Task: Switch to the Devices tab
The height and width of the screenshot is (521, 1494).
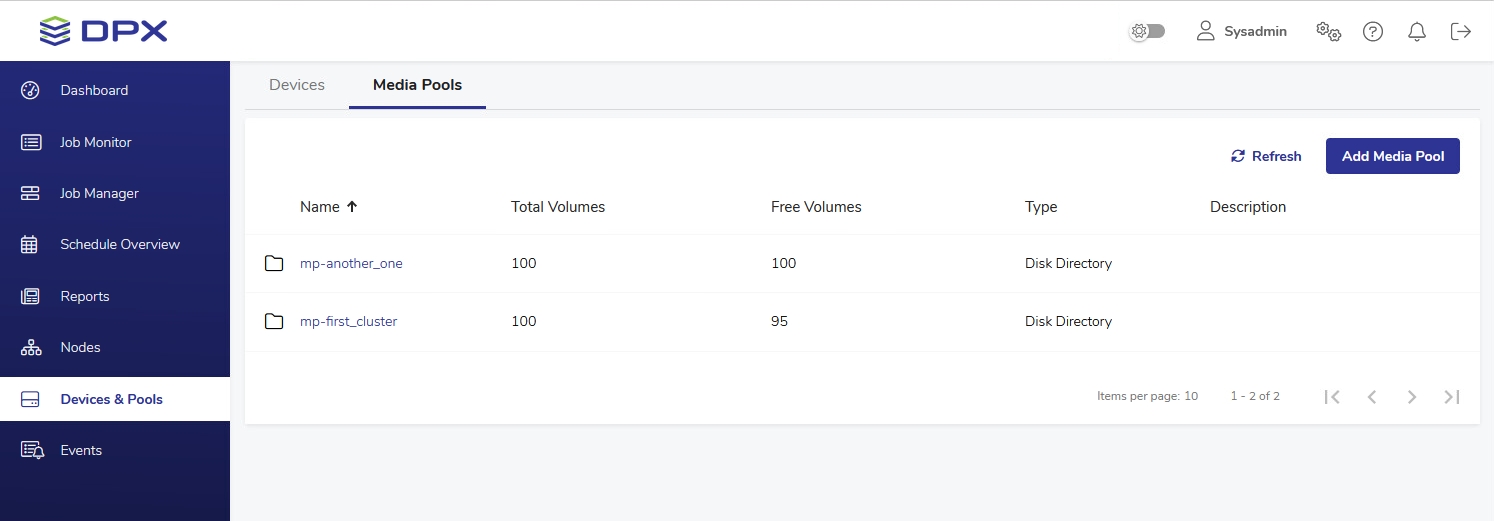Action: pyautogui.click(x=297, y=85)
